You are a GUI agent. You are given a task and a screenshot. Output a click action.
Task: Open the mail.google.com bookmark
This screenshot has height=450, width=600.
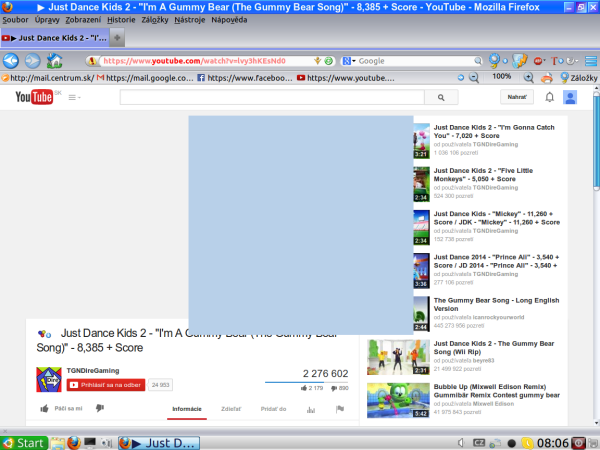tap(145, 78)
